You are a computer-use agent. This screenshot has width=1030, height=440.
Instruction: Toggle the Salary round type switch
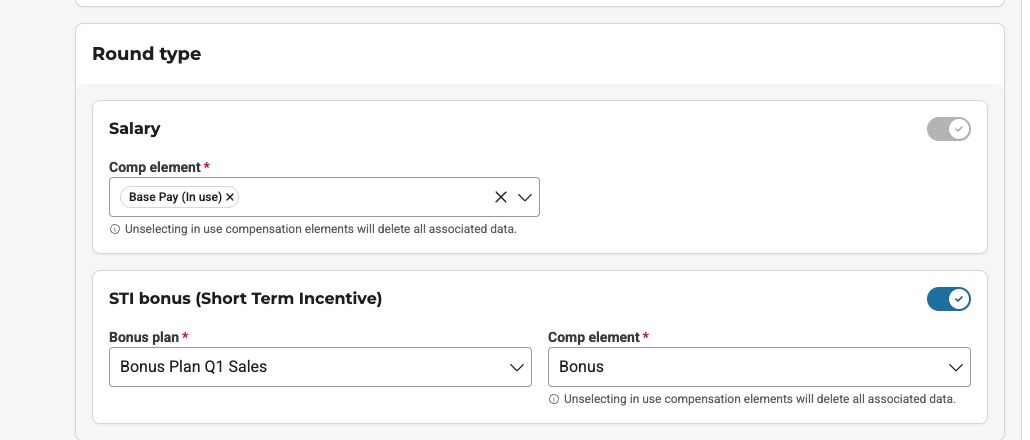[949, 129]
